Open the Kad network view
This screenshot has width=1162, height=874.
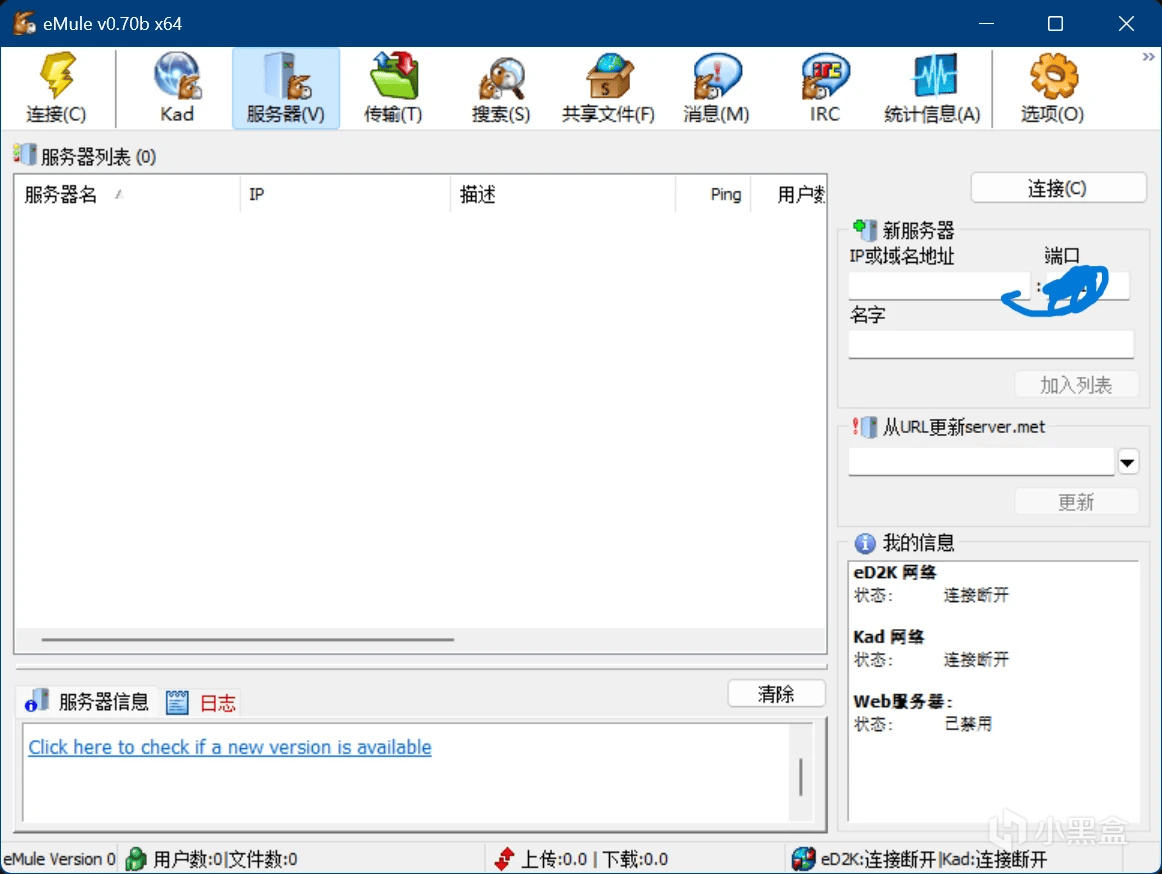177,87
